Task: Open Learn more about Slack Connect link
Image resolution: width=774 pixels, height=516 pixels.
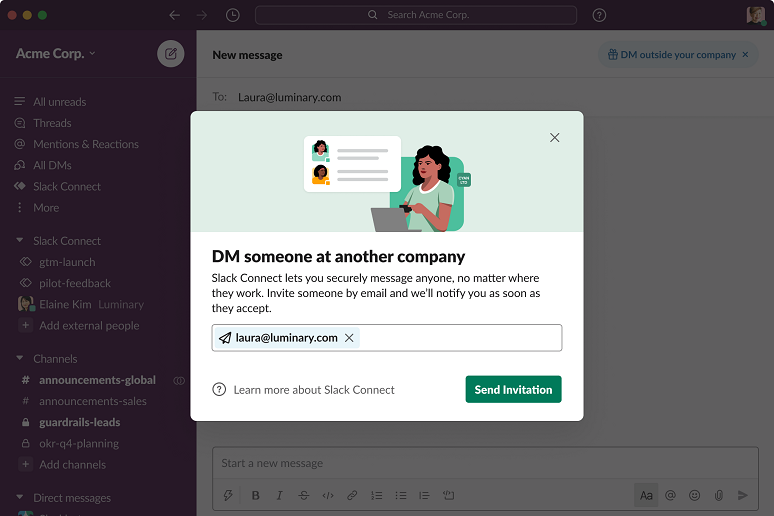Action: pos(313,390)
